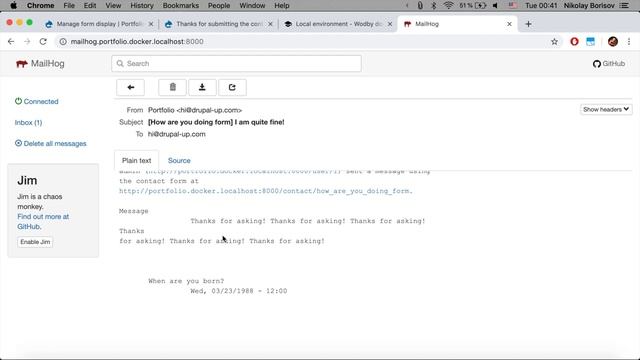
Task: Enable Jim chaos monkey
Action: point(35,242)
